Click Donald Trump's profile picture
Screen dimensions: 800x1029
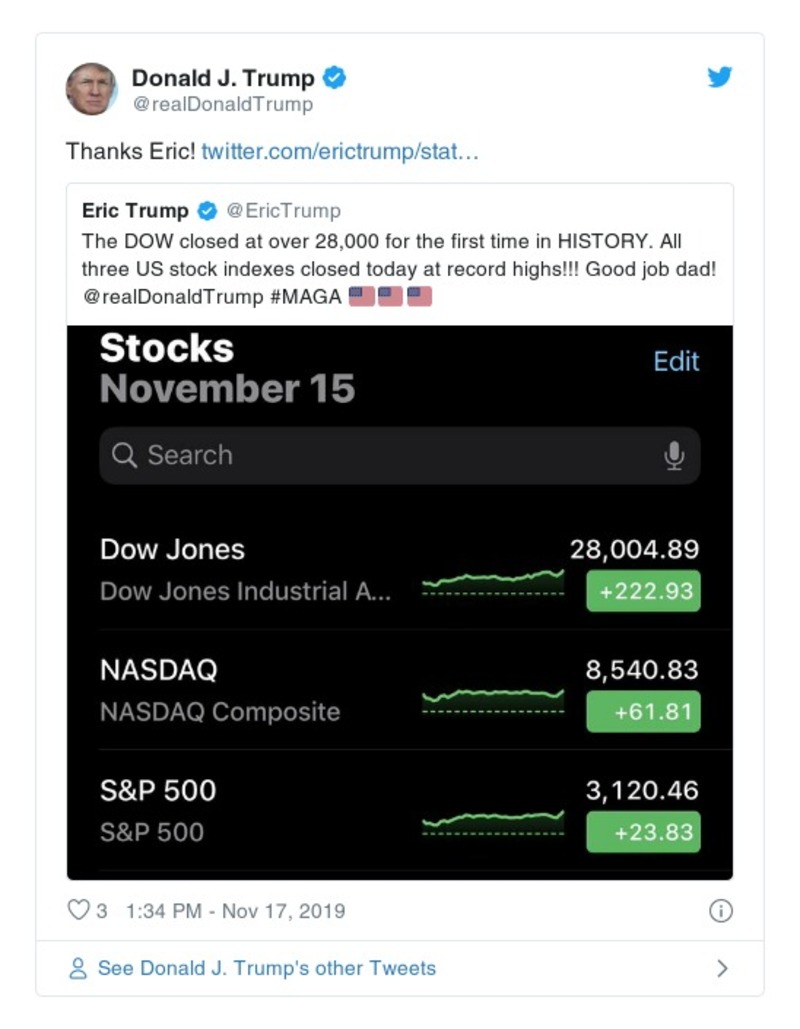(x=94, y=86)
